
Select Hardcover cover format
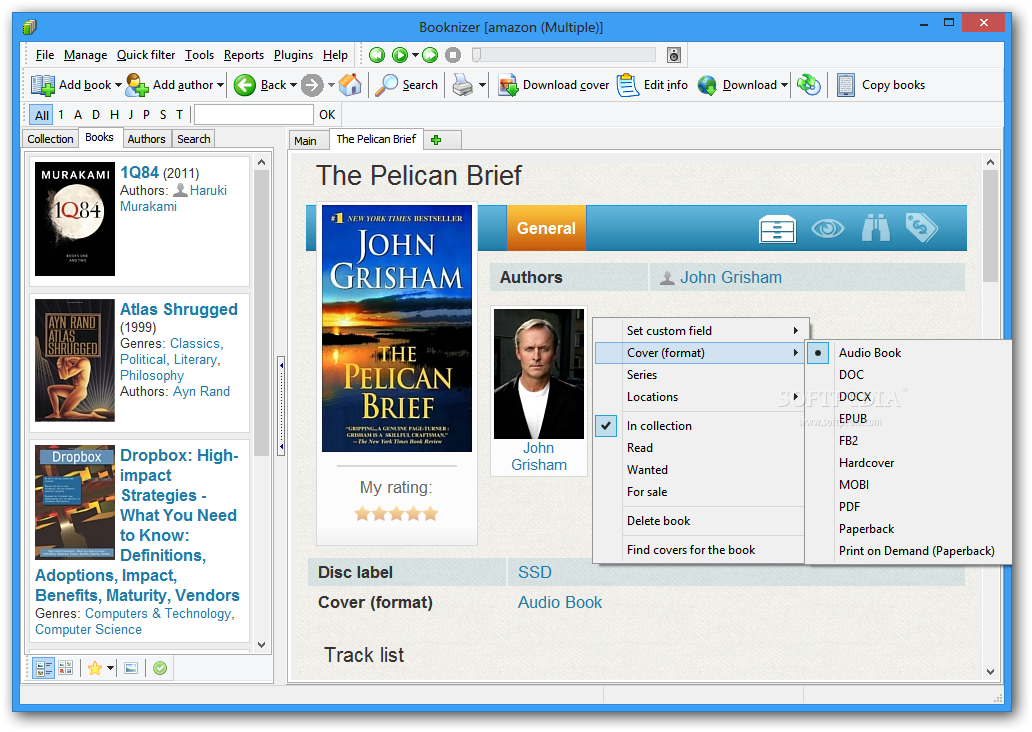coord(866,463)
